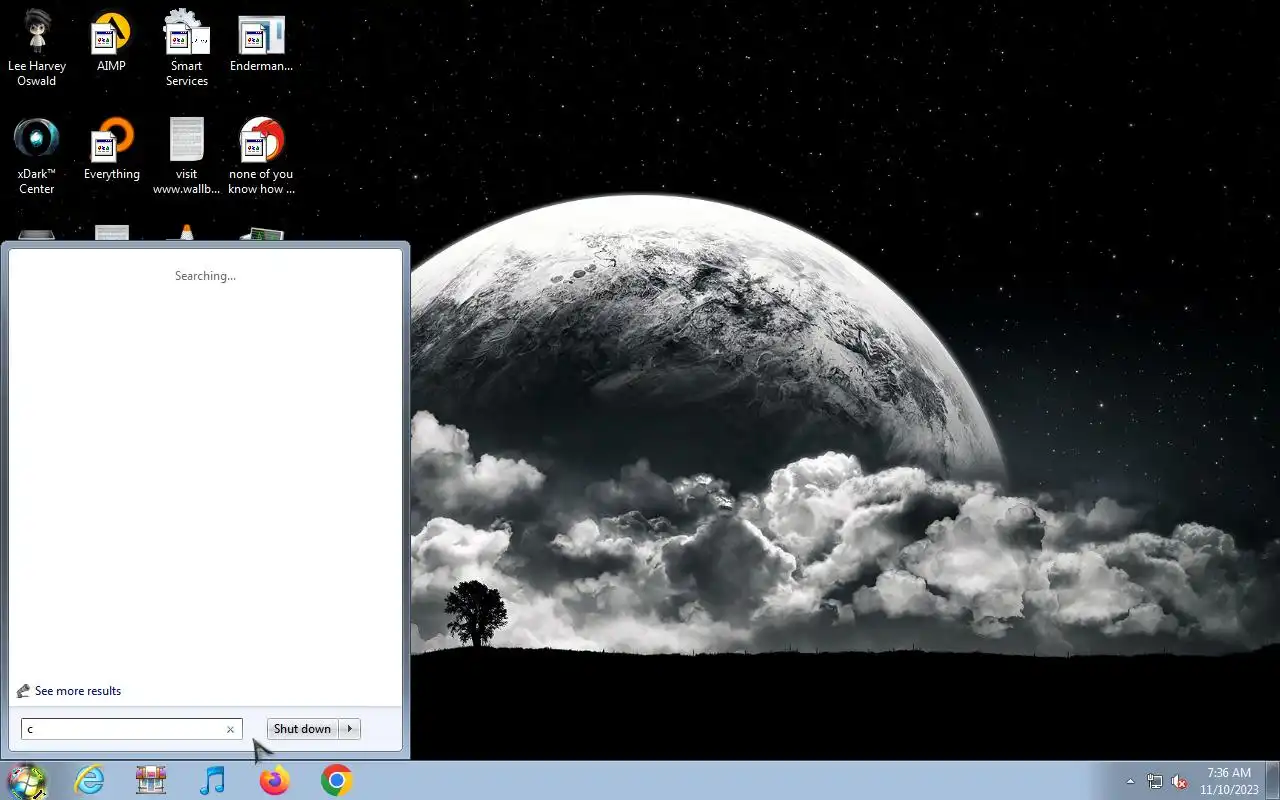The image size is (1280, 800).
Task: Click the Windows Start orb
Action: (27, 780)
